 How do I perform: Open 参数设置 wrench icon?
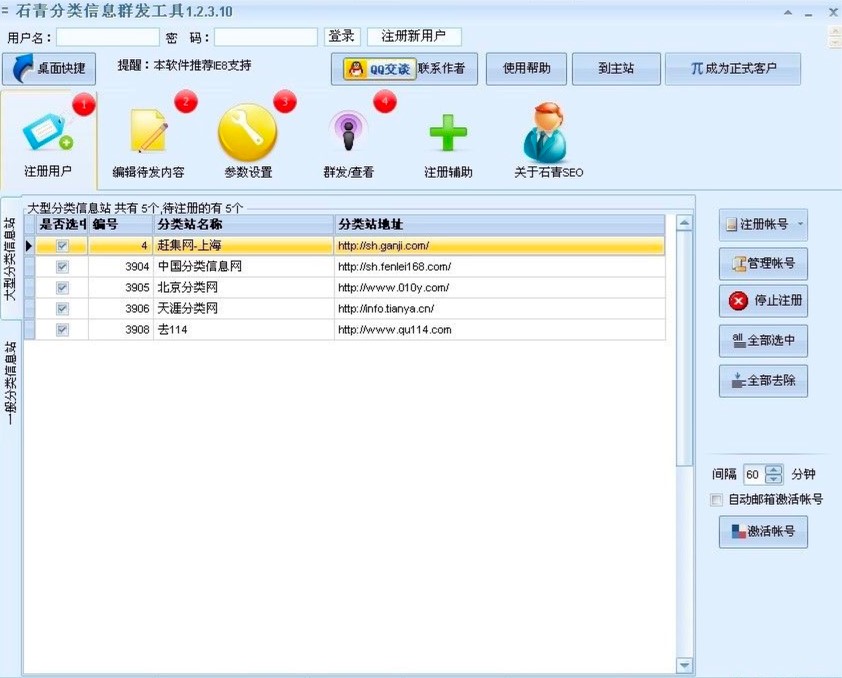click(247, 132)
